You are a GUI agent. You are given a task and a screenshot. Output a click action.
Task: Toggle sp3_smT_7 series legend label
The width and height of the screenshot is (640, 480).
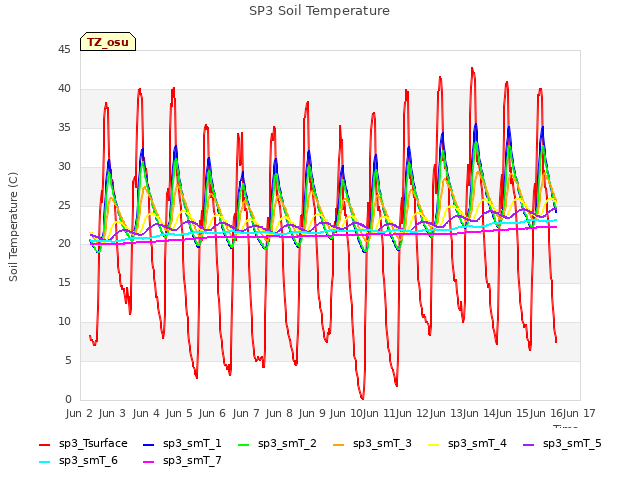pyautogui.click(x=192, y=461)
